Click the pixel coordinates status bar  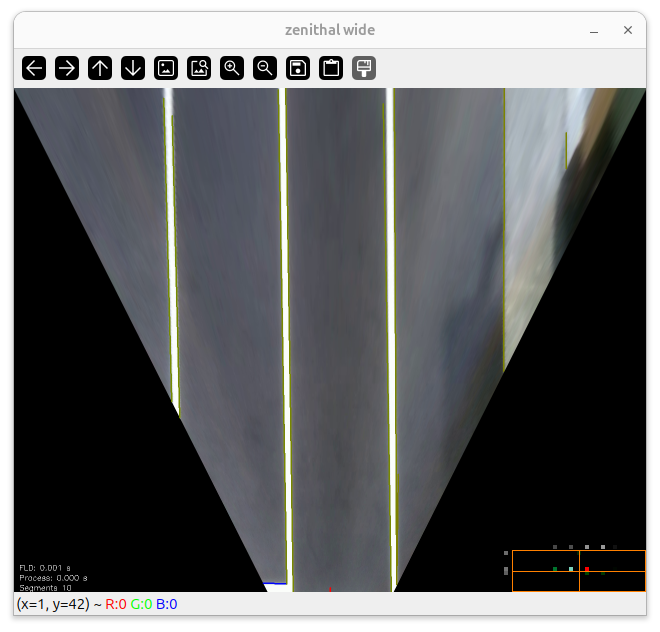click(x=97, y=604)
